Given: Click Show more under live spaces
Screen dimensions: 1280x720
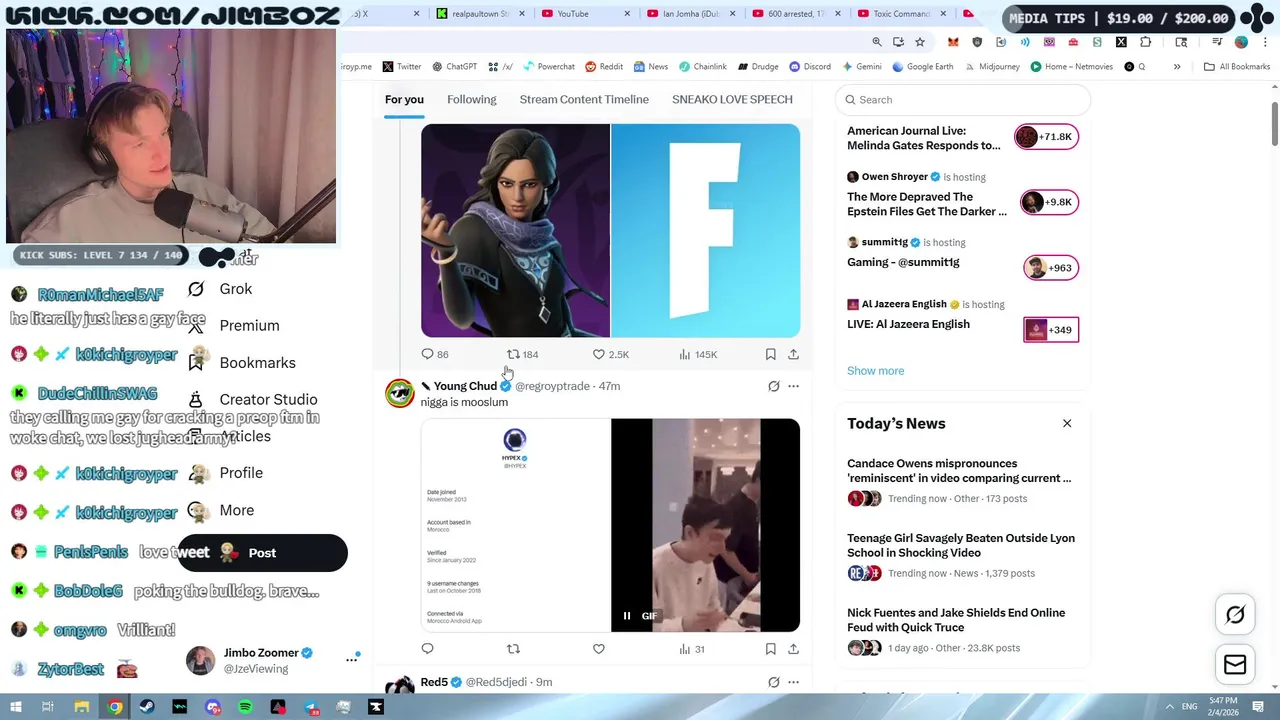Looking at the screenshot, I should coord(875,371).
